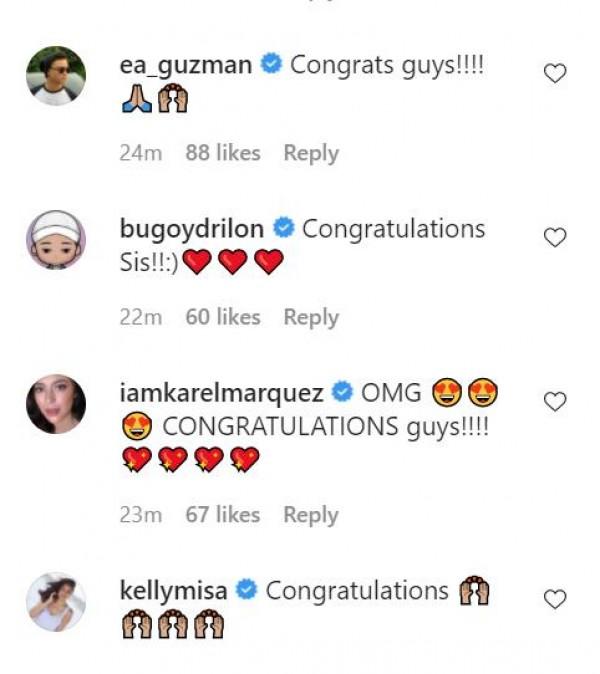Open the ea_guzman username link
Image resolution: width=600 pixels, height=674 pixels.
tap(186, 66)
